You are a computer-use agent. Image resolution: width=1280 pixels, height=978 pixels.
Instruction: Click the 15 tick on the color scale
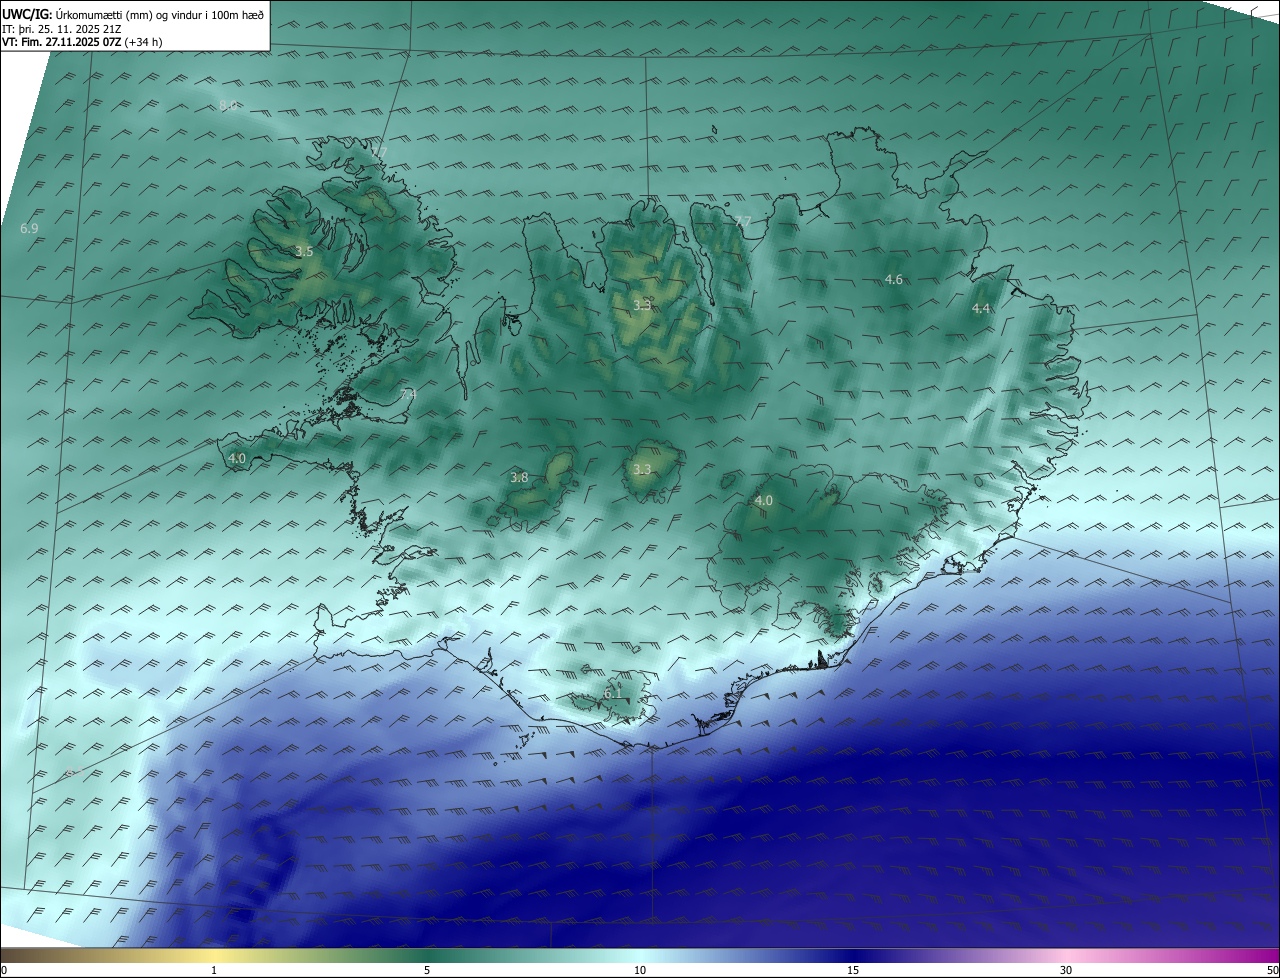click(x=853, y=970)
